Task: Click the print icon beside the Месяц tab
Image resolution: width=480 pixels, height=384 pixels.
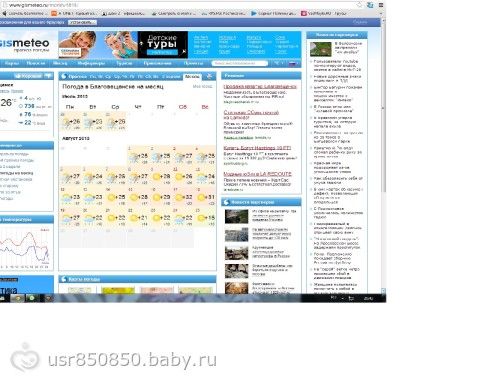Action: (x=209, y=76)
